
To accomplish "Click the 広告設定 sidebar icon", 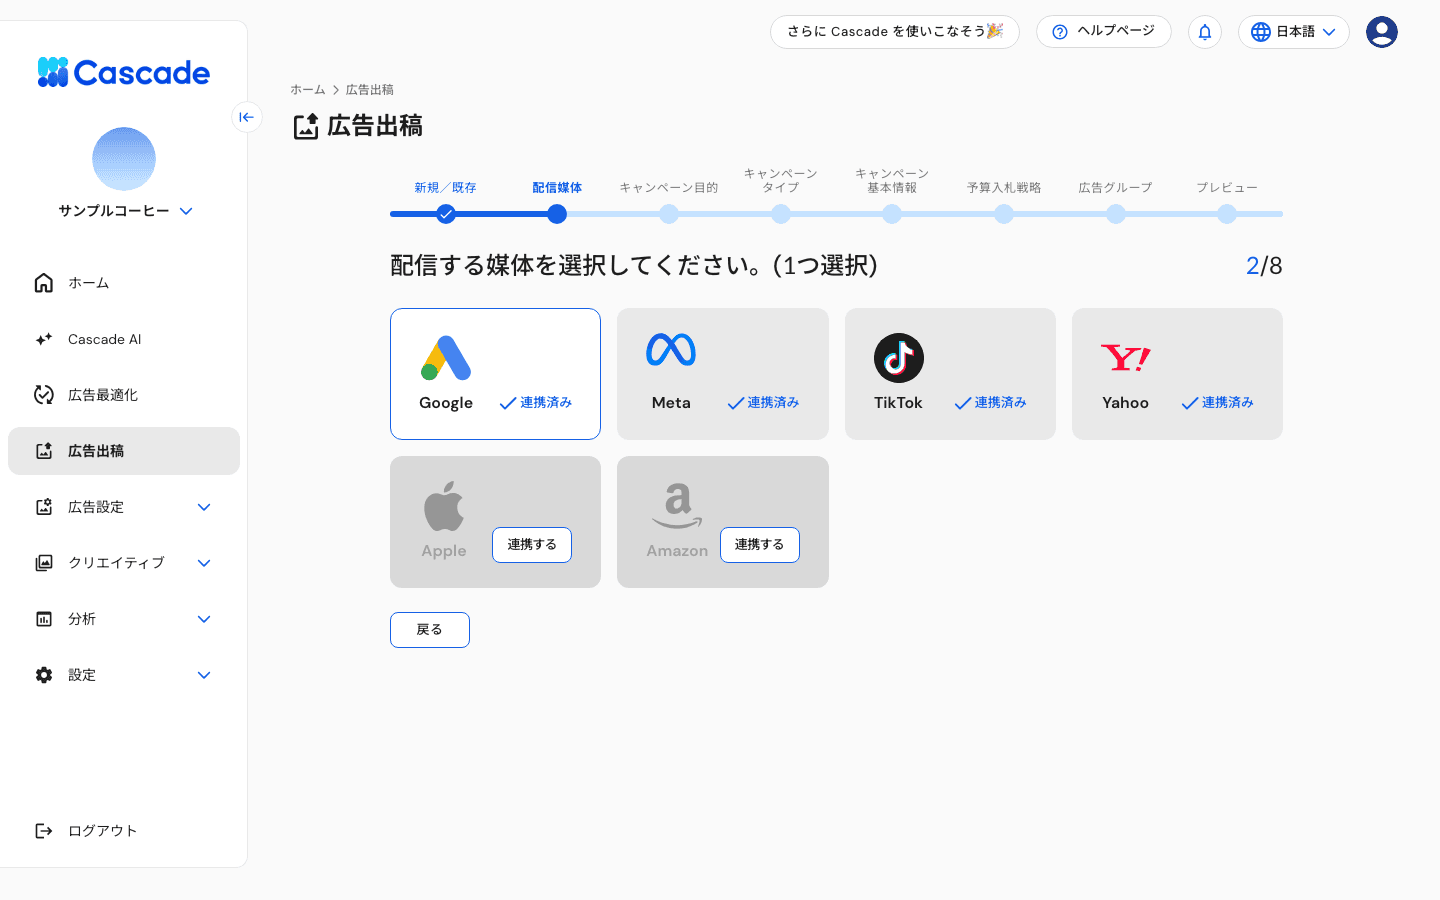I will (44, 507).
